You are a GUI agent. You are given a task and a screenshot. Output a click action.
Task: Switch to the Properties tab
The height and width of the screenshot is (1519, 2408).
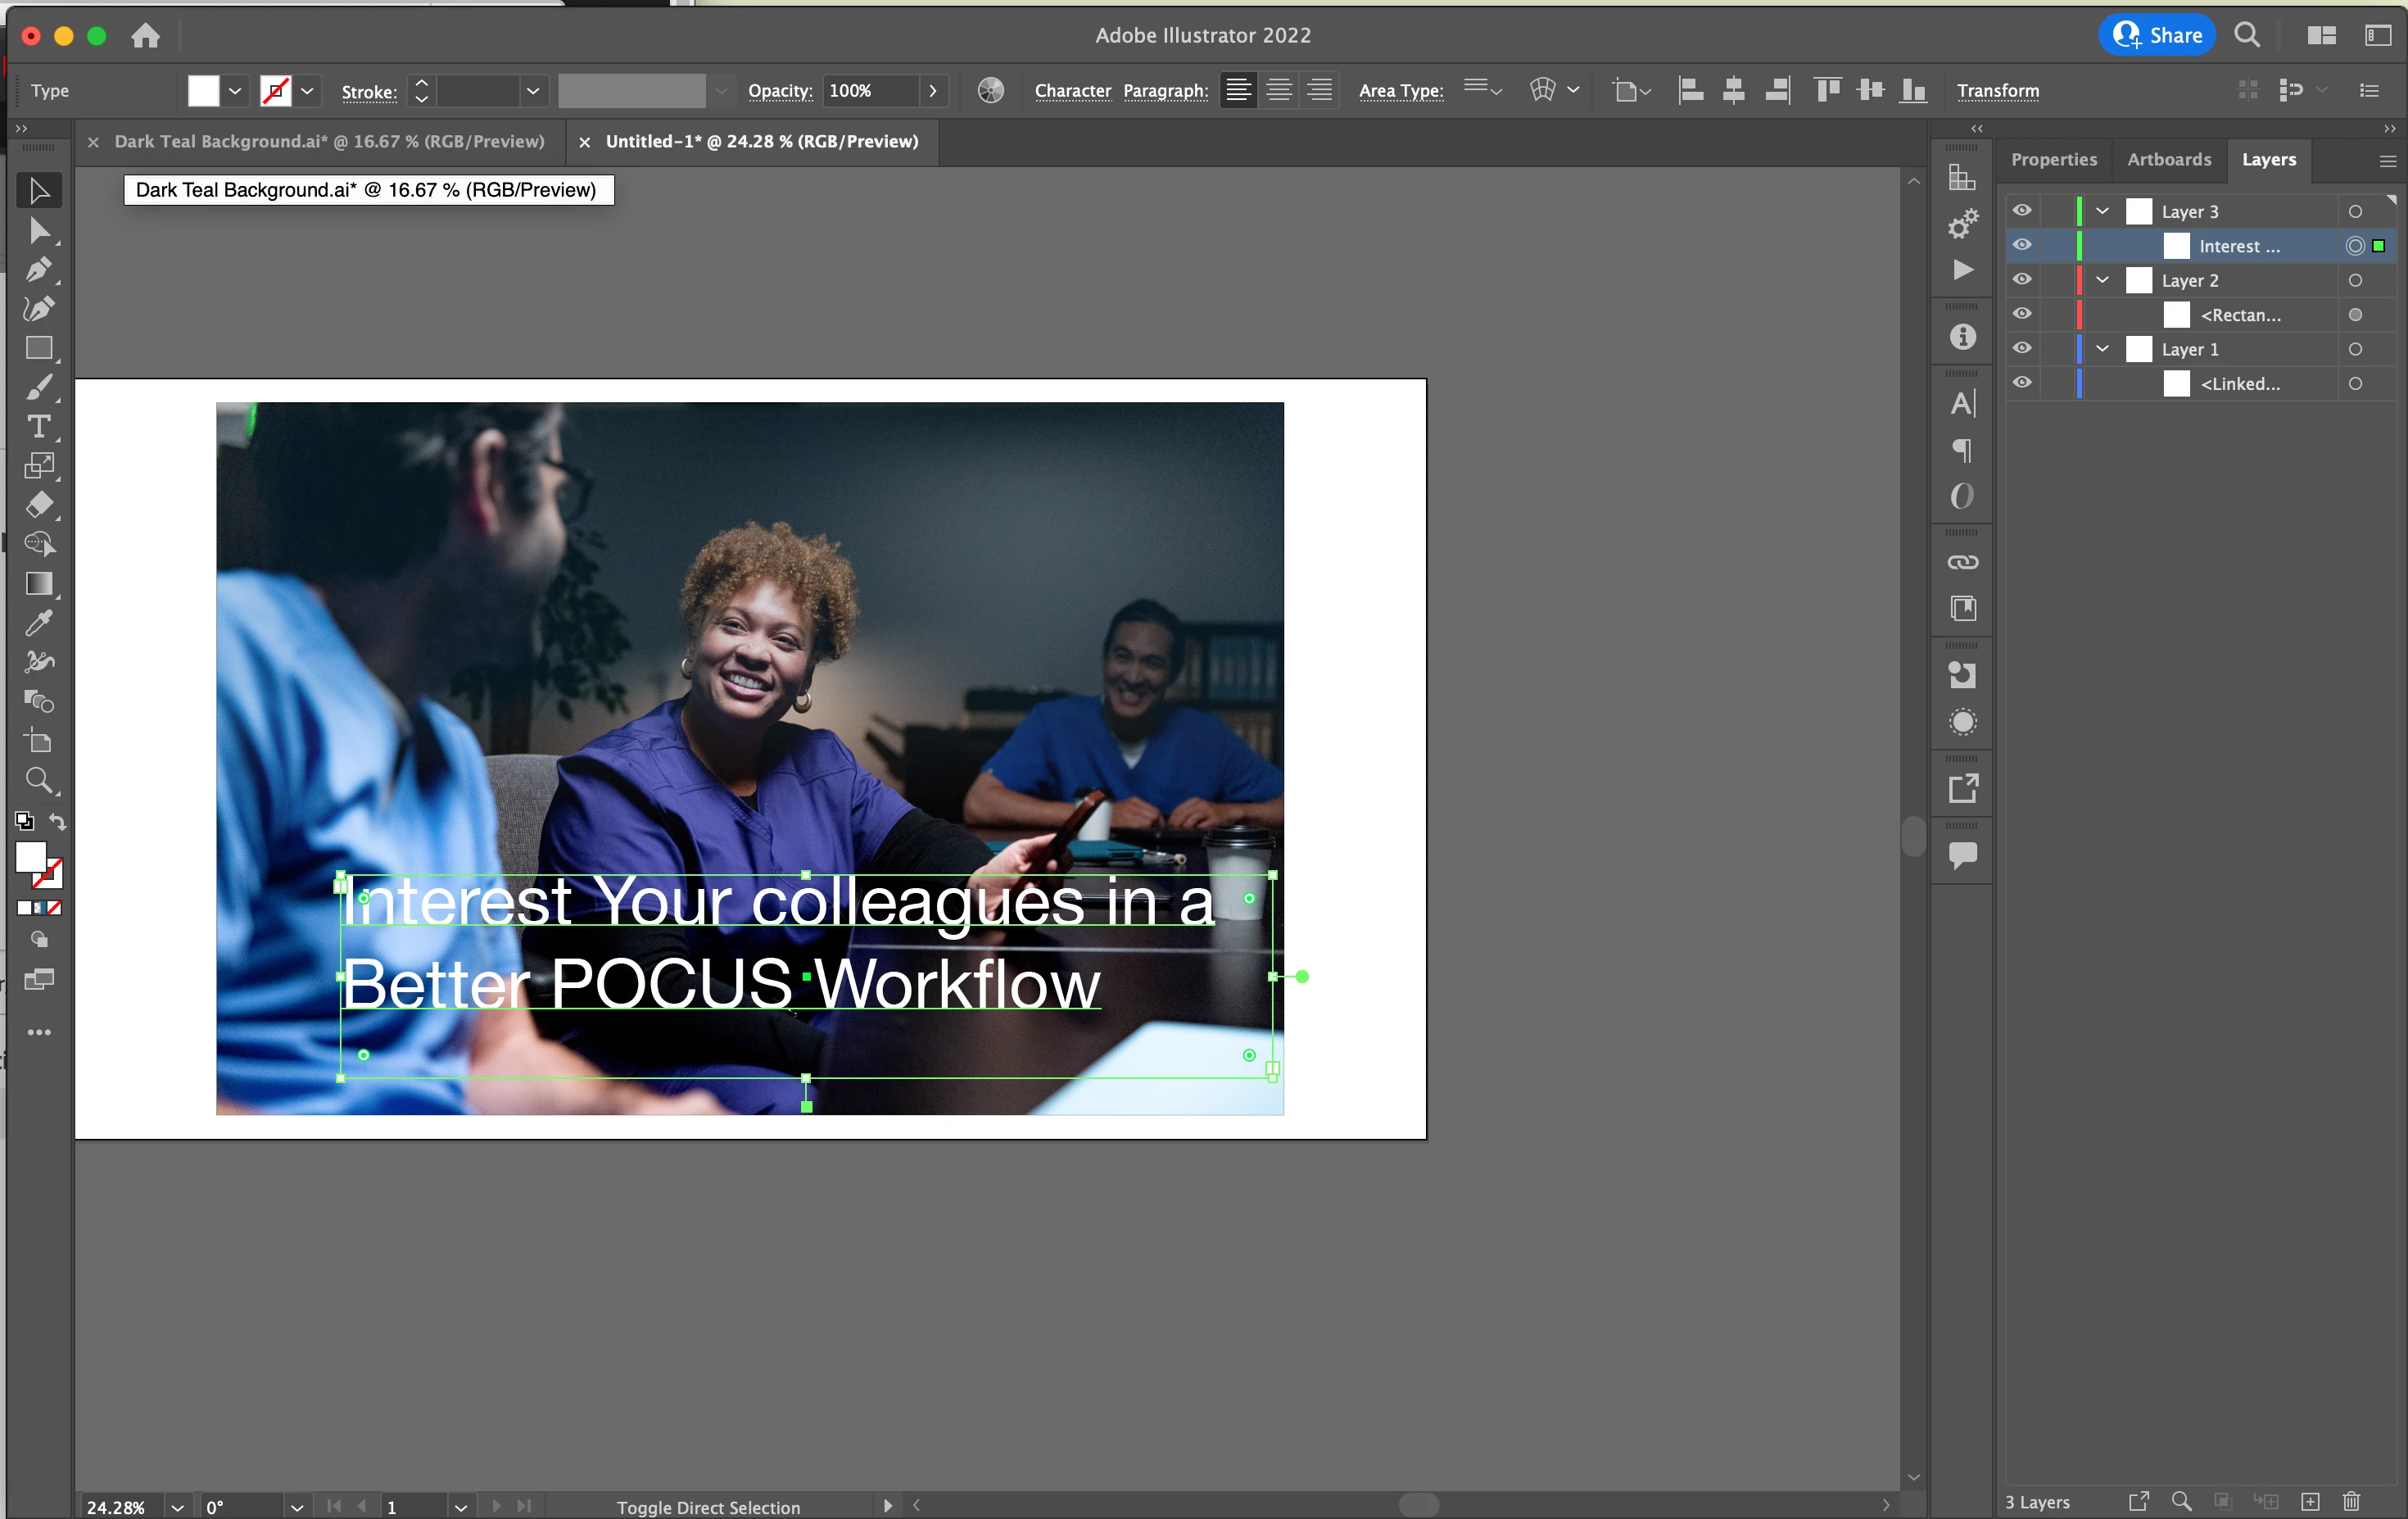pos(2053,160)
